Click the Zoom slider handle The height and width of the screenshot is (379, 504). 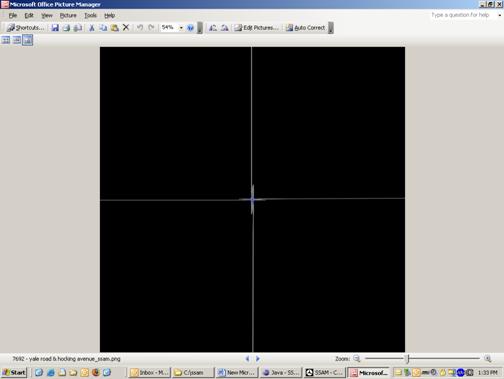click(407, 359)
